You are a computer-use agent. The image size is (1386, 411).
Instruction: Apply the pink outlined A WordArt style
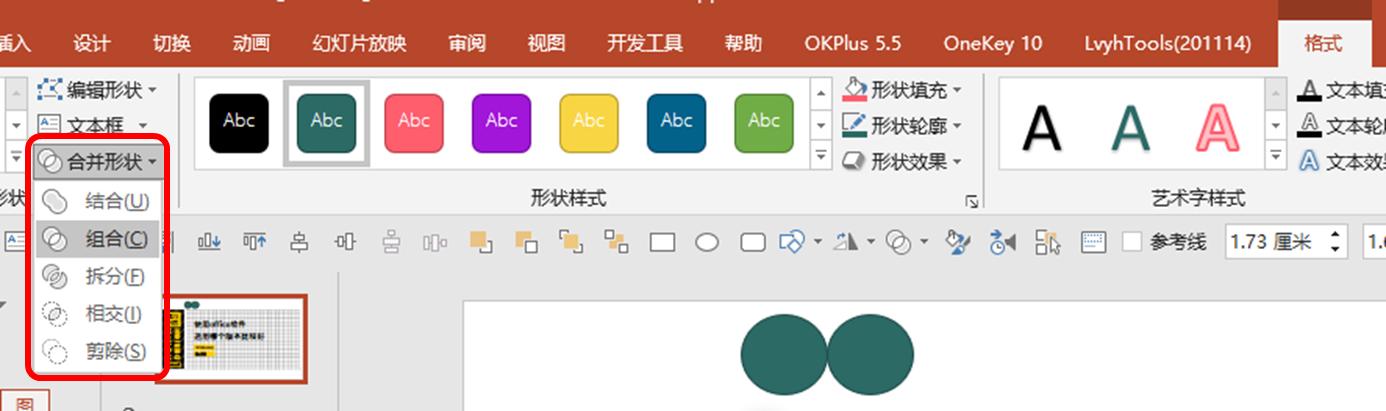[x=1219, y=128]
